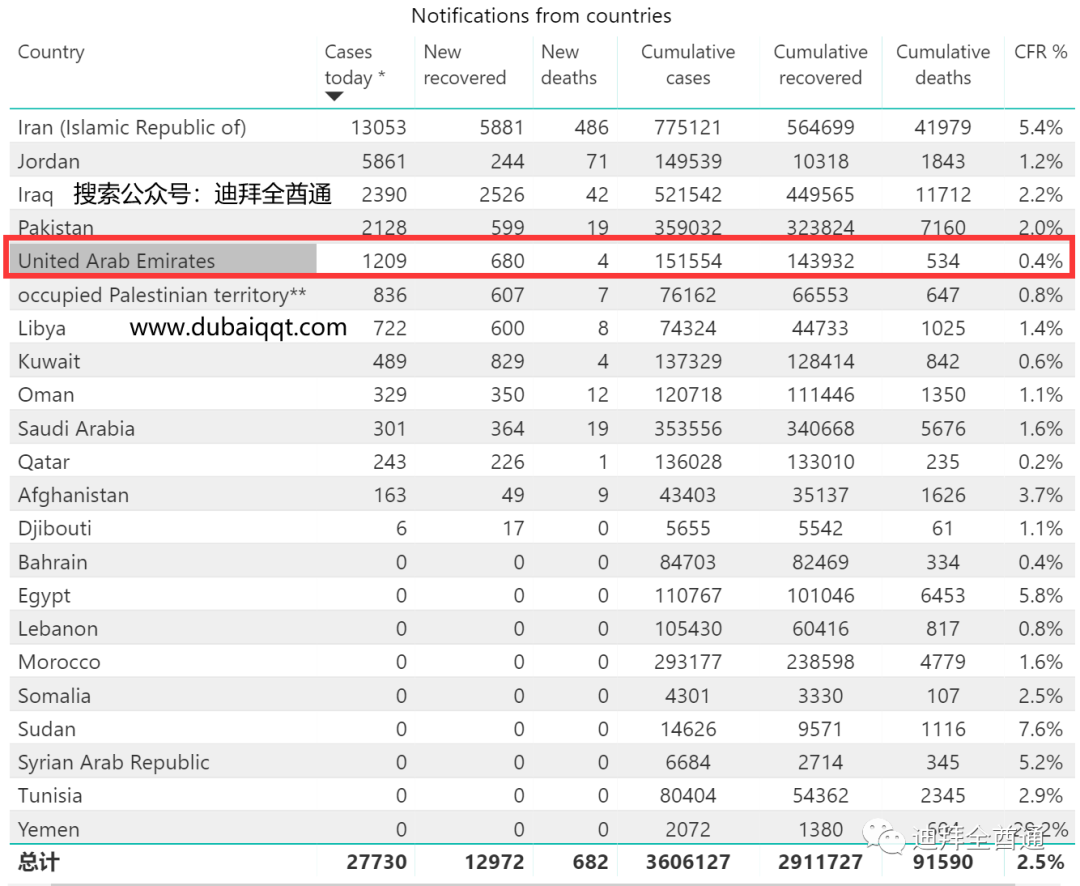The height and width of the screenshot is (886, 1080).
Task: Select the Morocco country cell
Action: [59, 662]
